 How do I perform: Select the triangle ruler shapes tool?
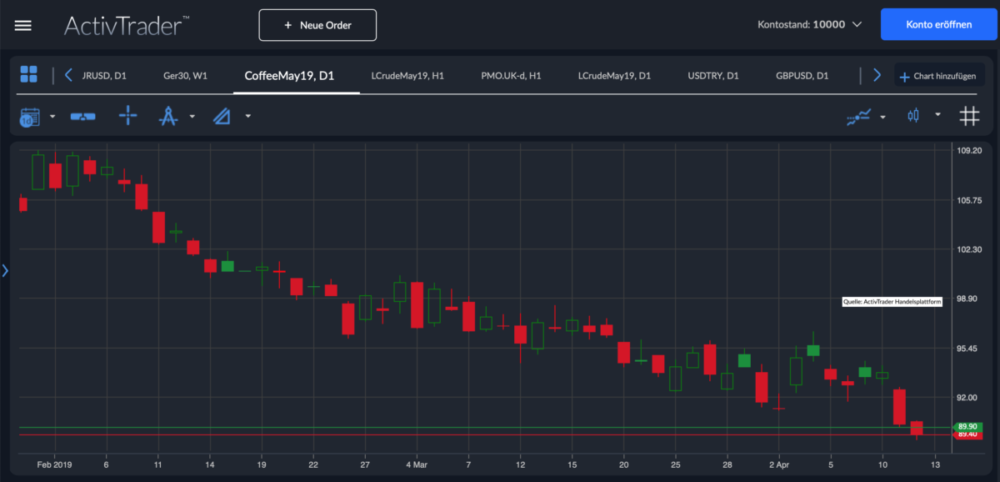[x=222, y=116]
